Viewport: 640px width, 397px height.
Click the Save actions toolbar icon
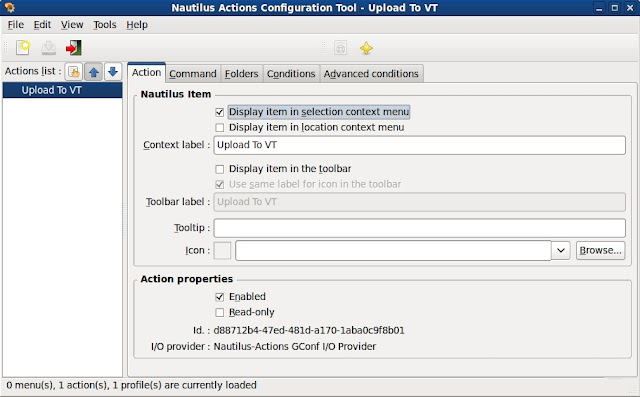49,48
